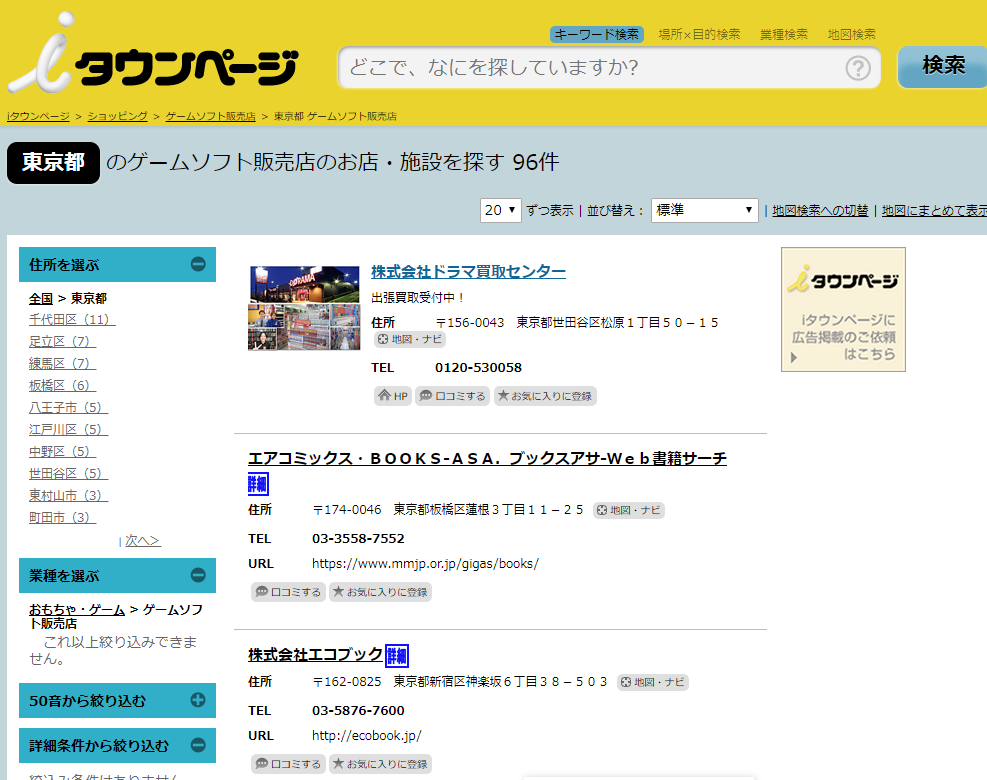Click the 詳細 badge for エアコミックス listing
Image resolution: width=987 pixels, height=780 pixels.
(258, 484)
